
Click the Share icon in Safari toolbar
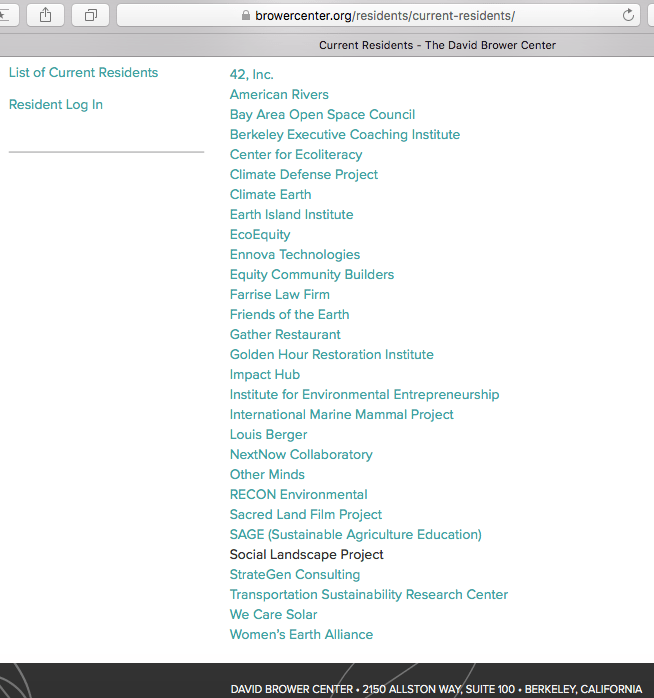pos(45,15)
